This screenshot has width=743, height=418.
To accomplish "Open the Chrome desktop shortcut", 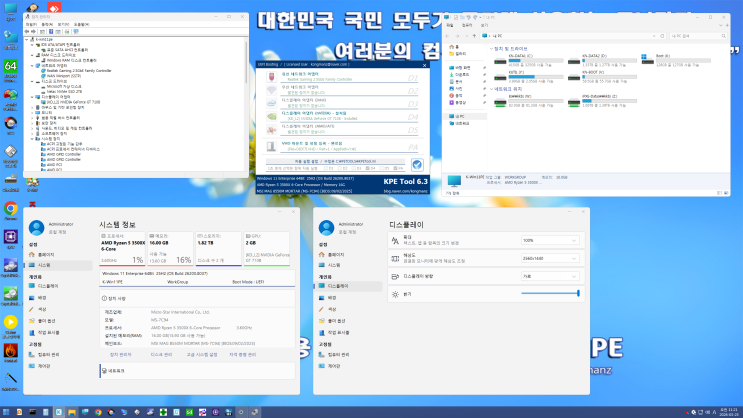I will click(x=11, y=211).
